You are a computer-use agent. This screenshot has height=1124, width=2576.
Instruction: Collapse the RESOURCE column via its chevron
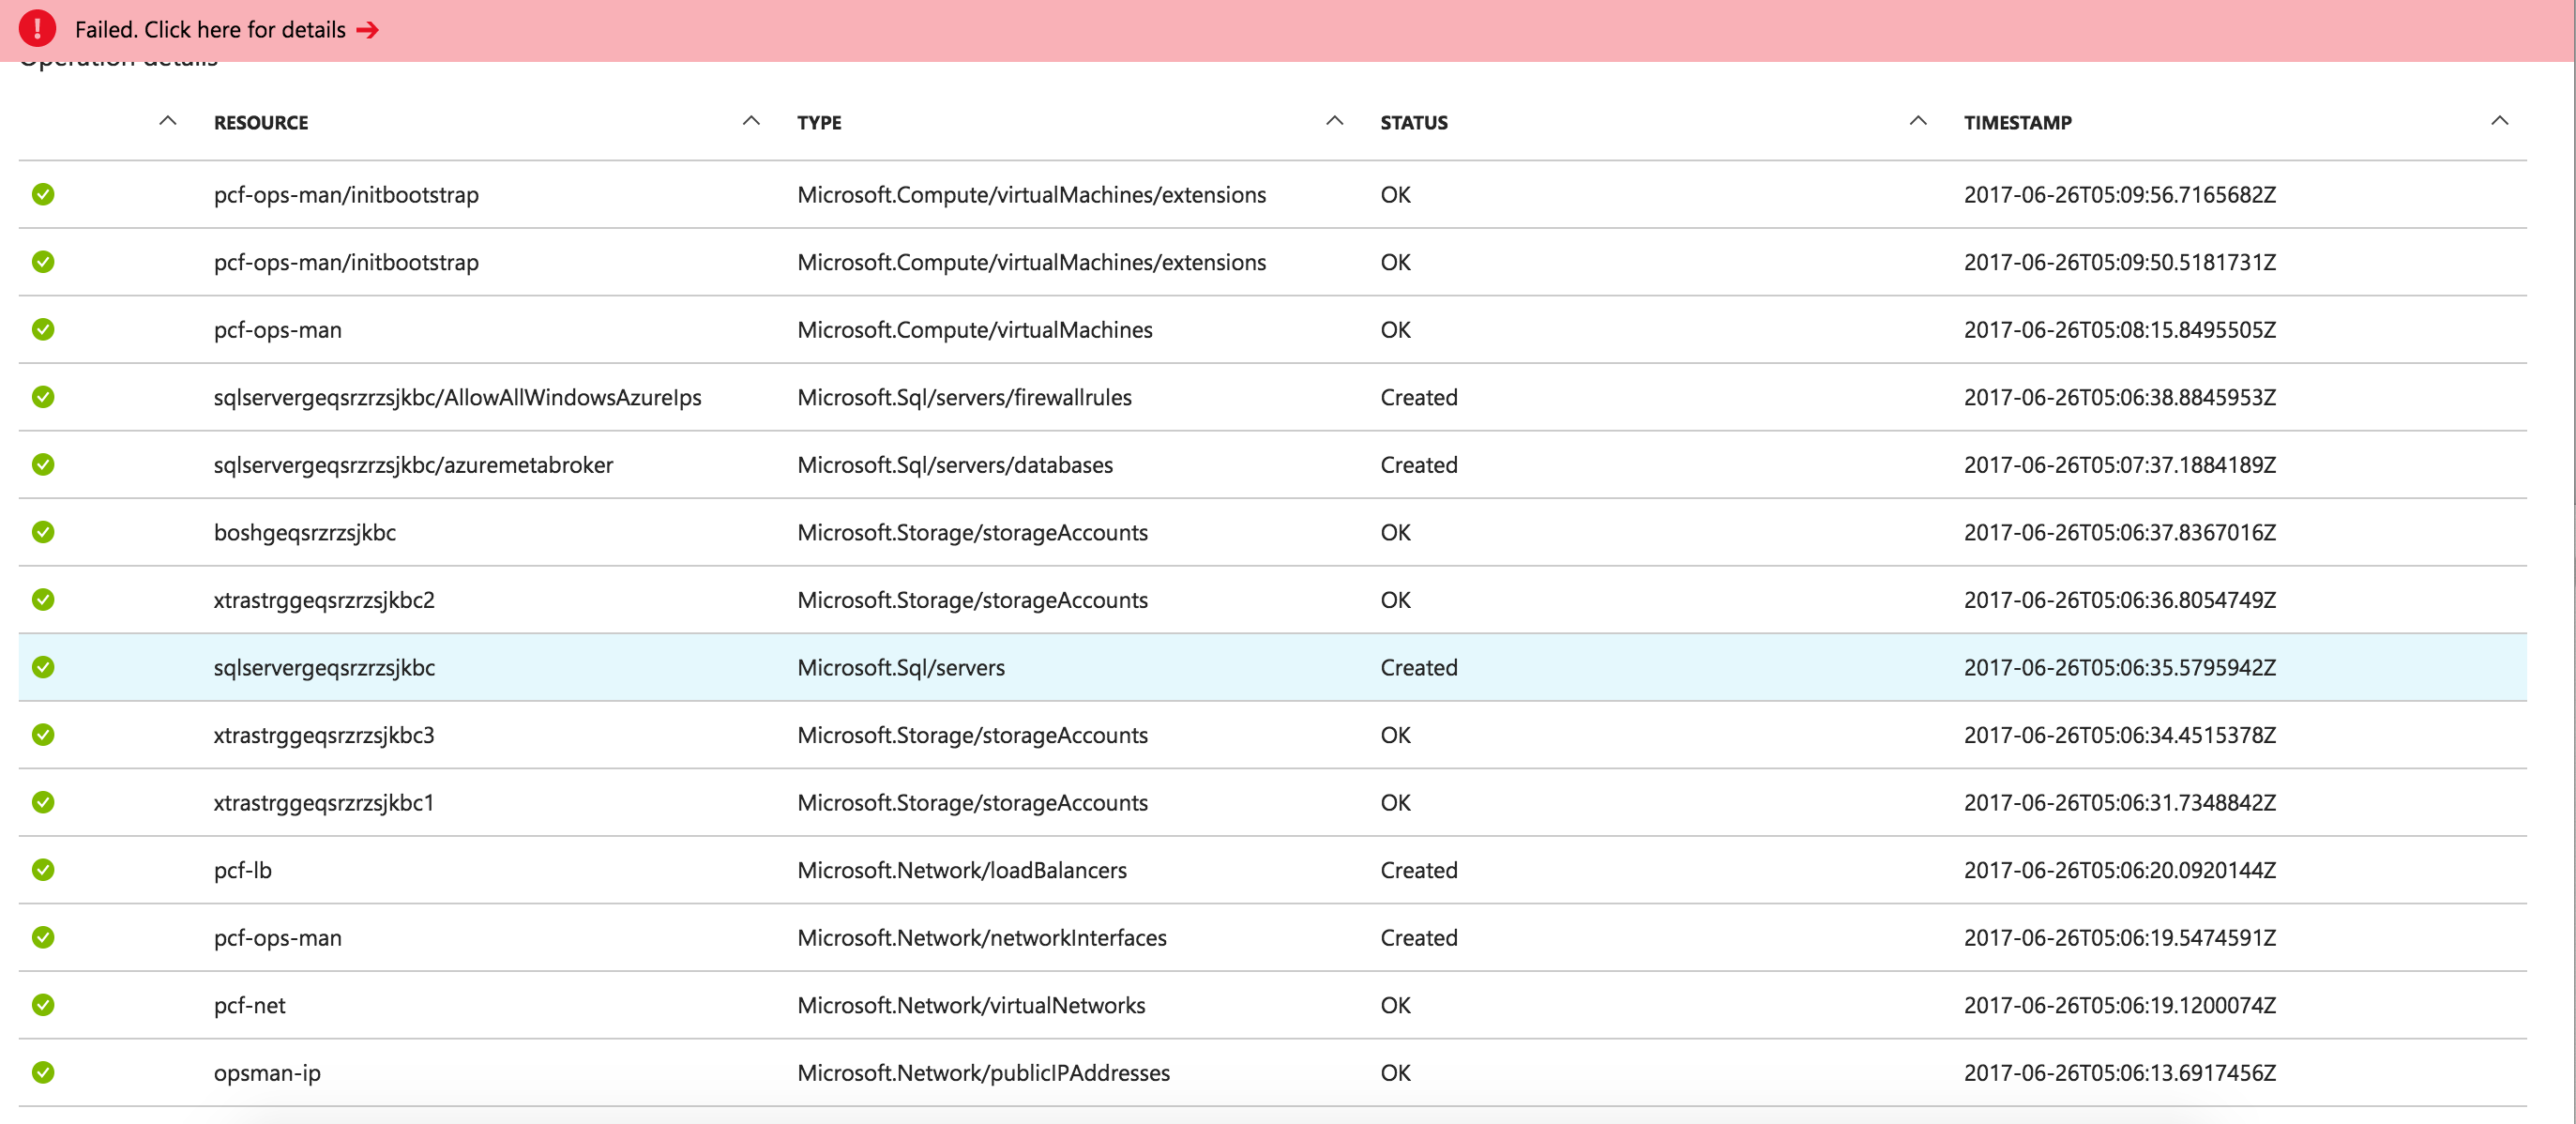[167, 120]
